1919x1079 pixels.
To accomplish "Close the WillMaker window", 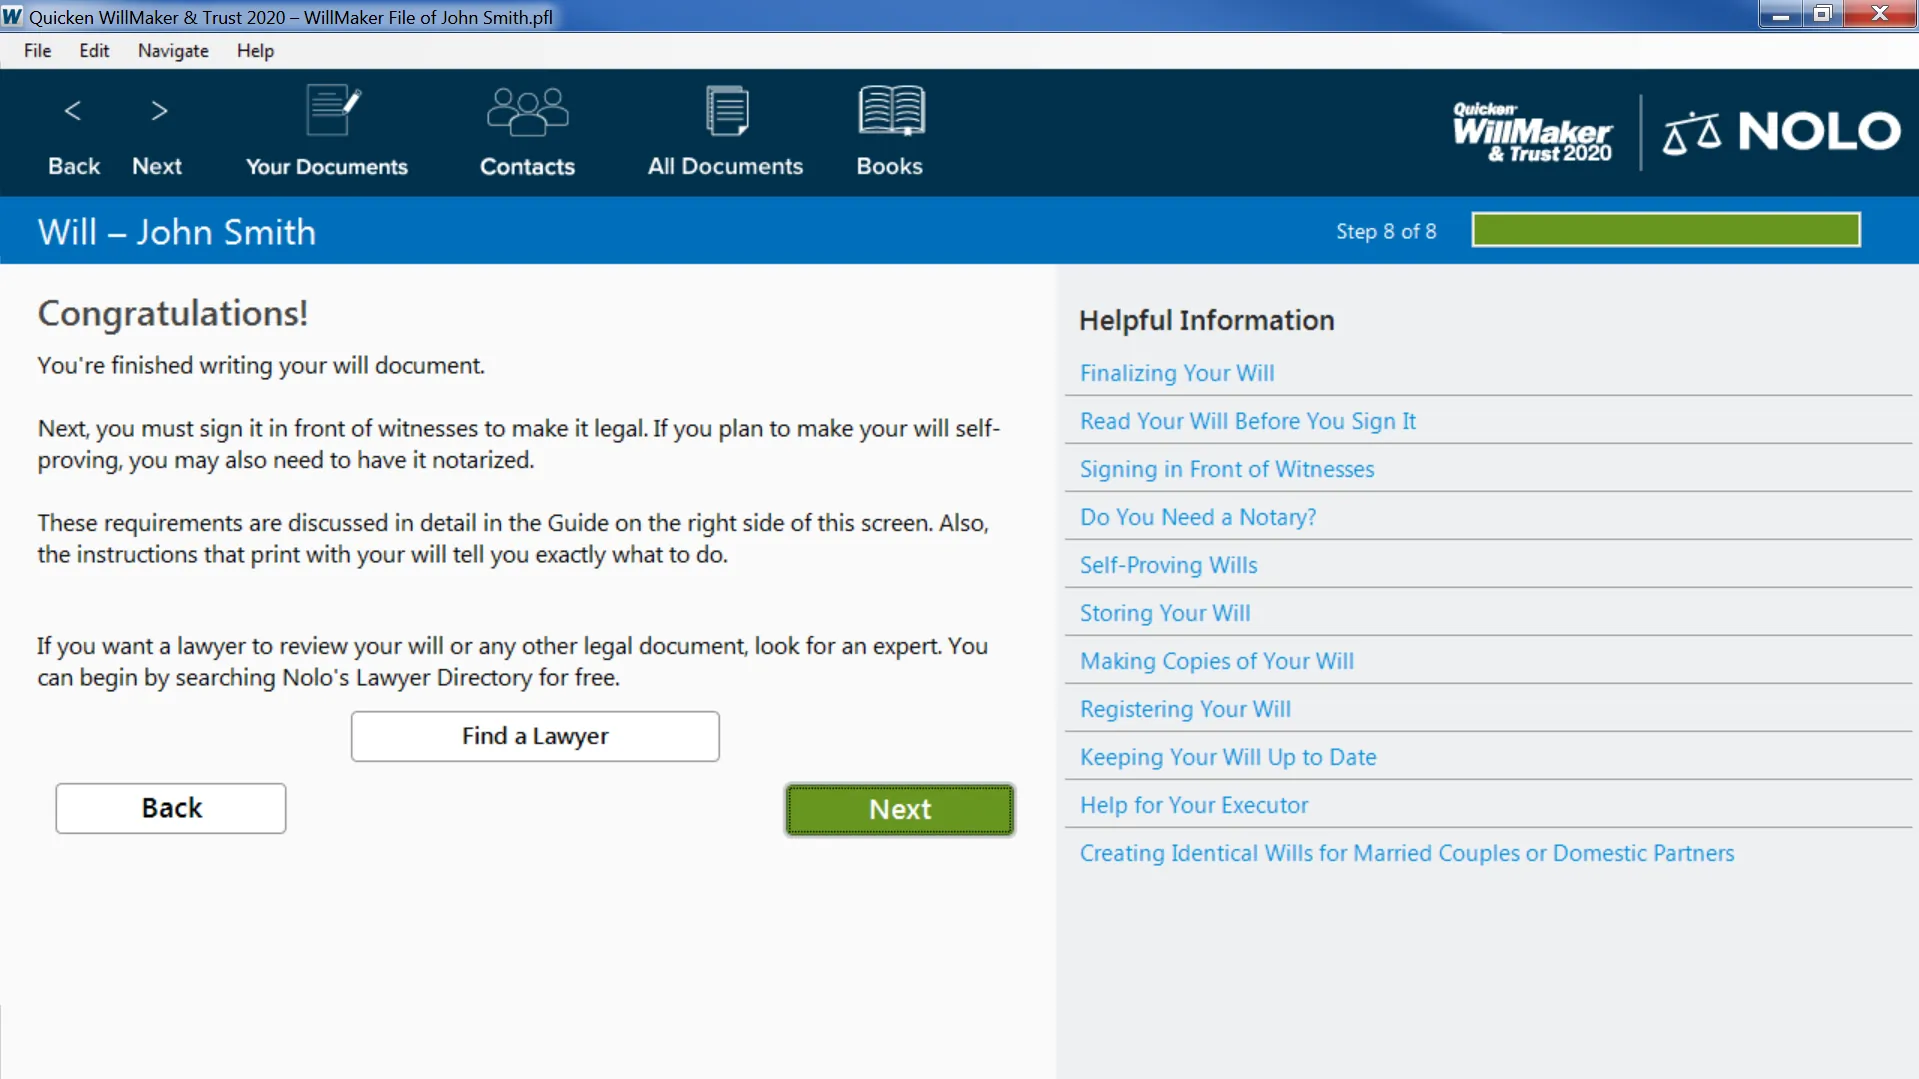I will click(x=1880, y=14).
